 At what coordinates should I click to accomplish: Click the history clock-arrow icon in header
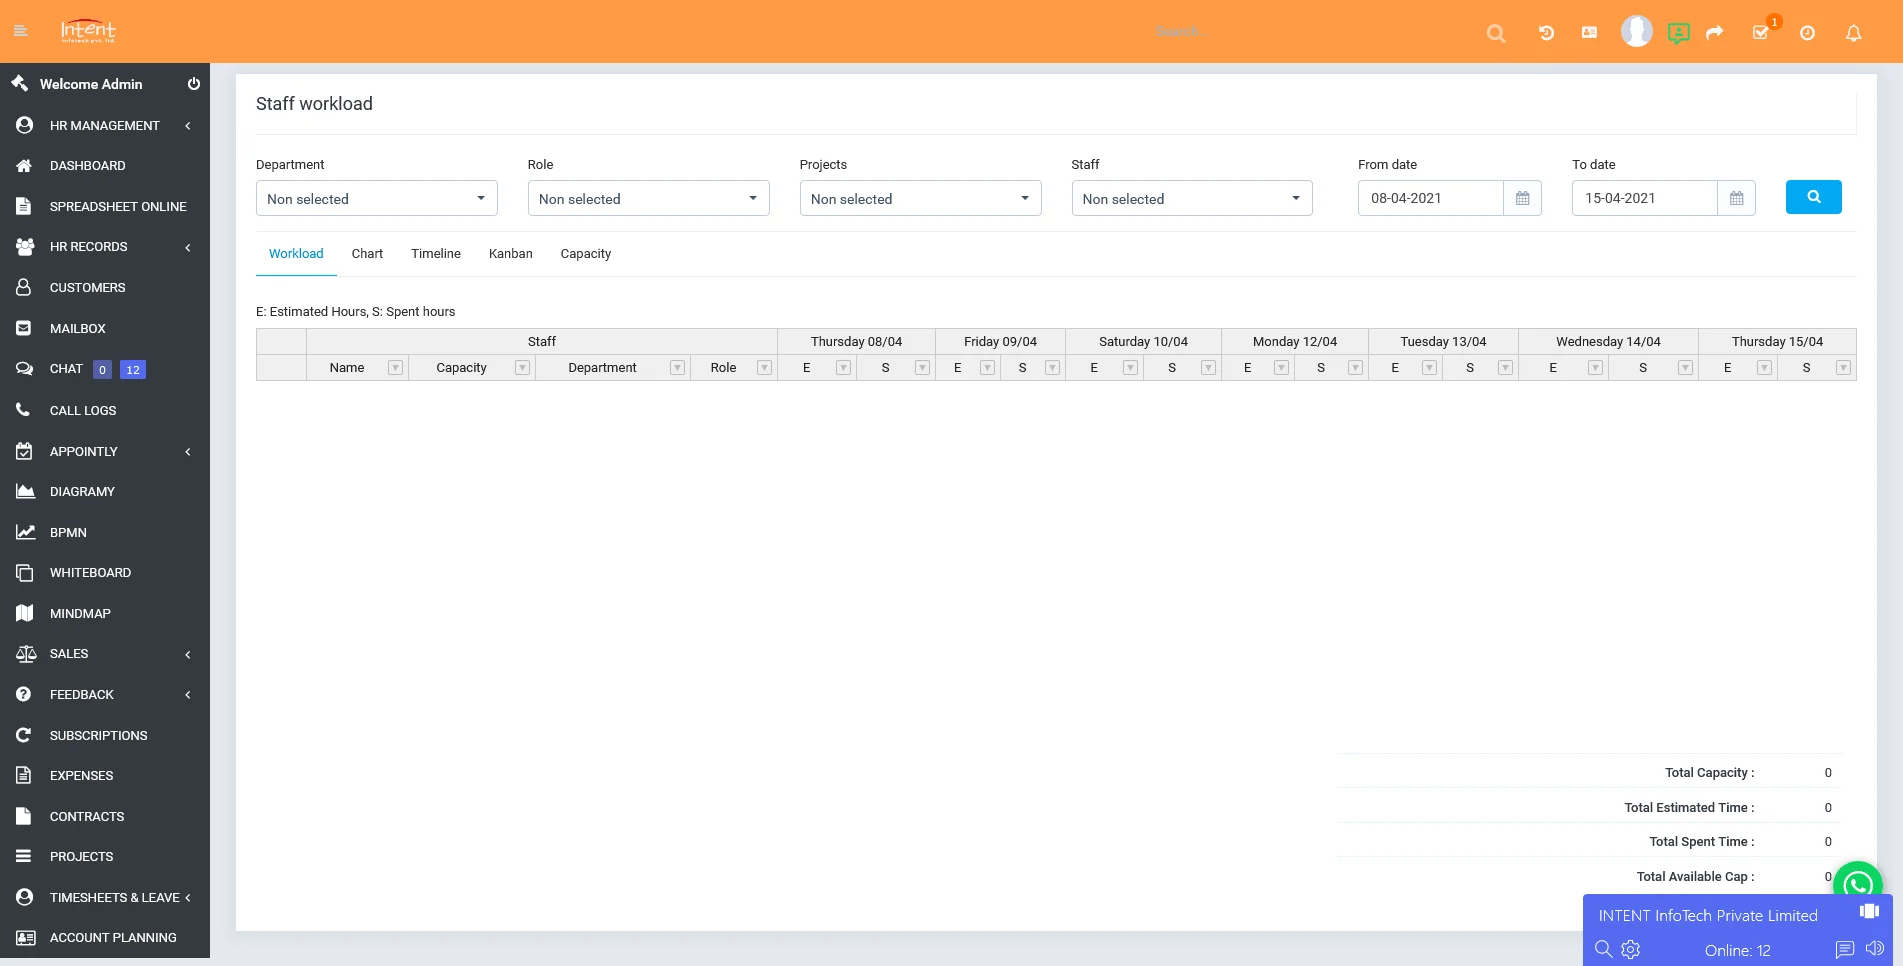coord(1546,33)
